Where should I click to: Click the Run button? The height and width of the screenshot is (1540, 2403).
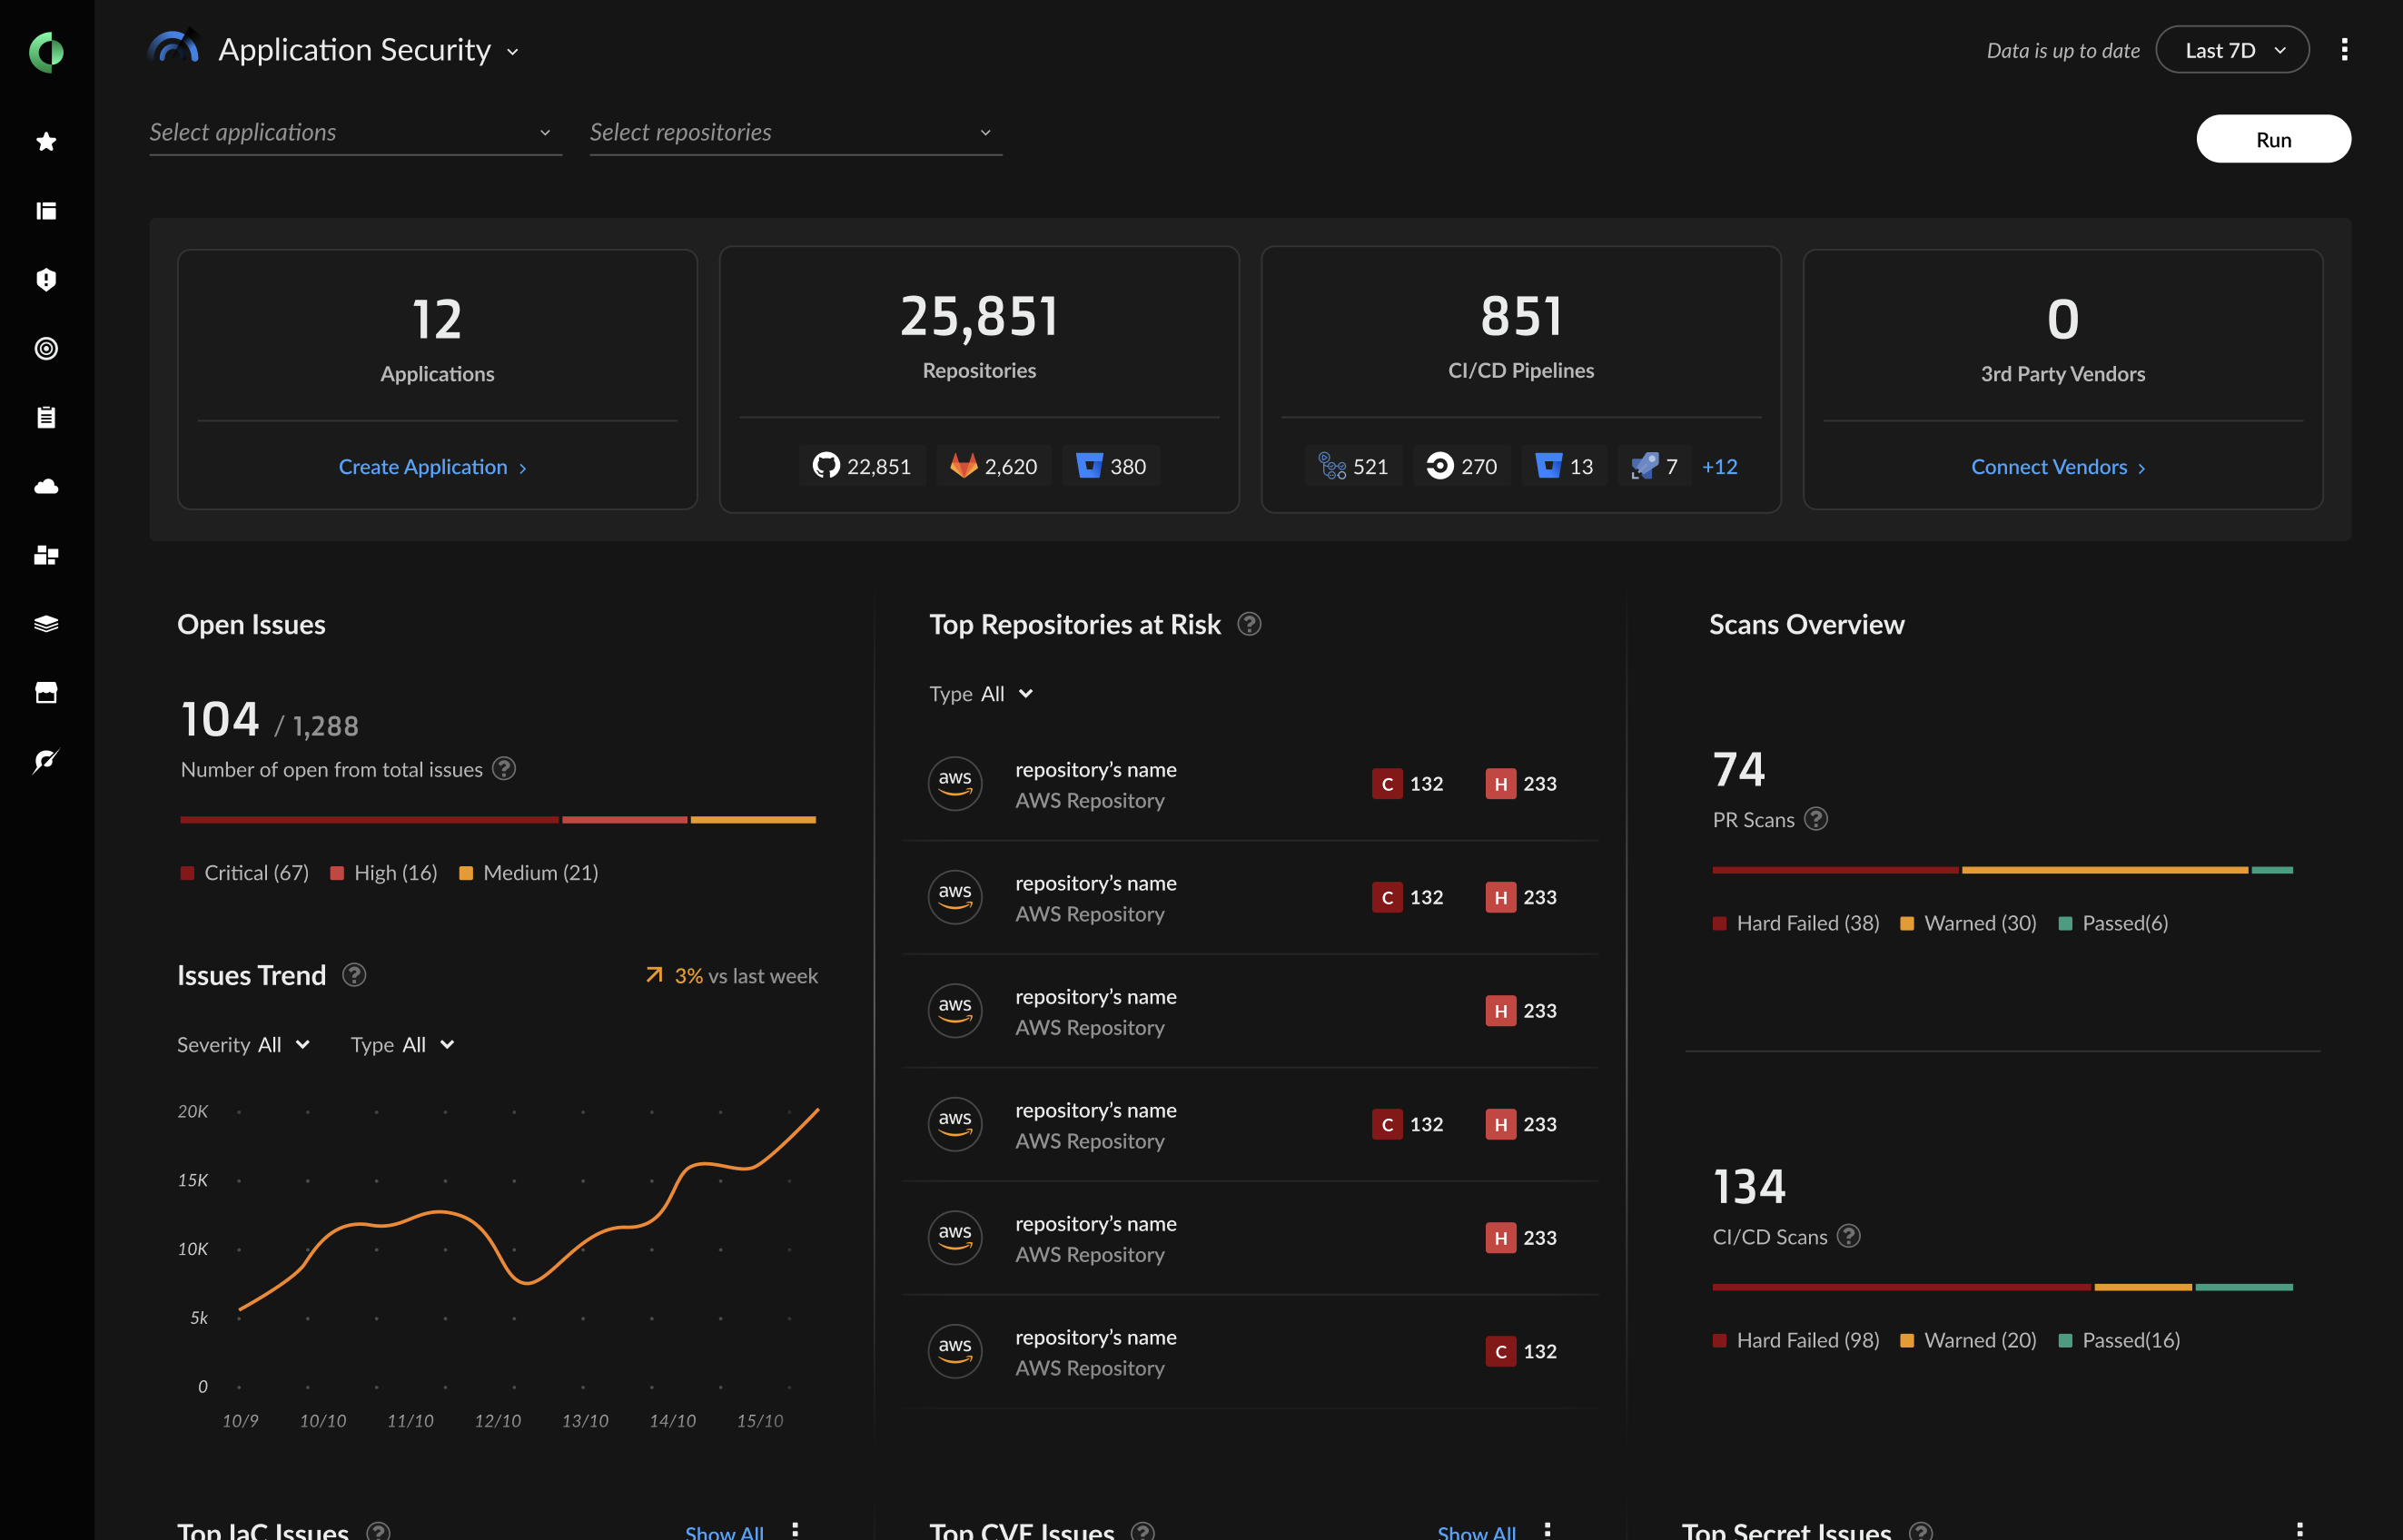(2273, 136)
